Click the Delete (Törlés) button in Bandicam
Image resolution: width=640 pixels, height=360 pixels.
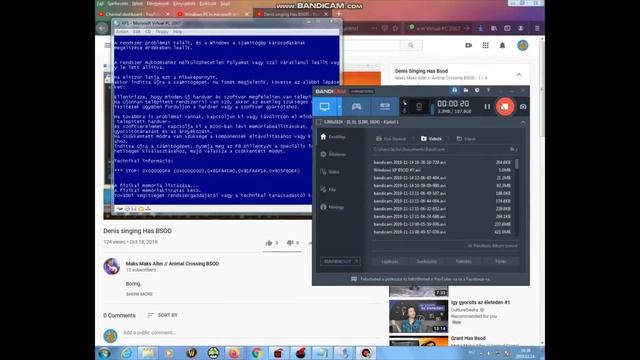coord(500,261)
